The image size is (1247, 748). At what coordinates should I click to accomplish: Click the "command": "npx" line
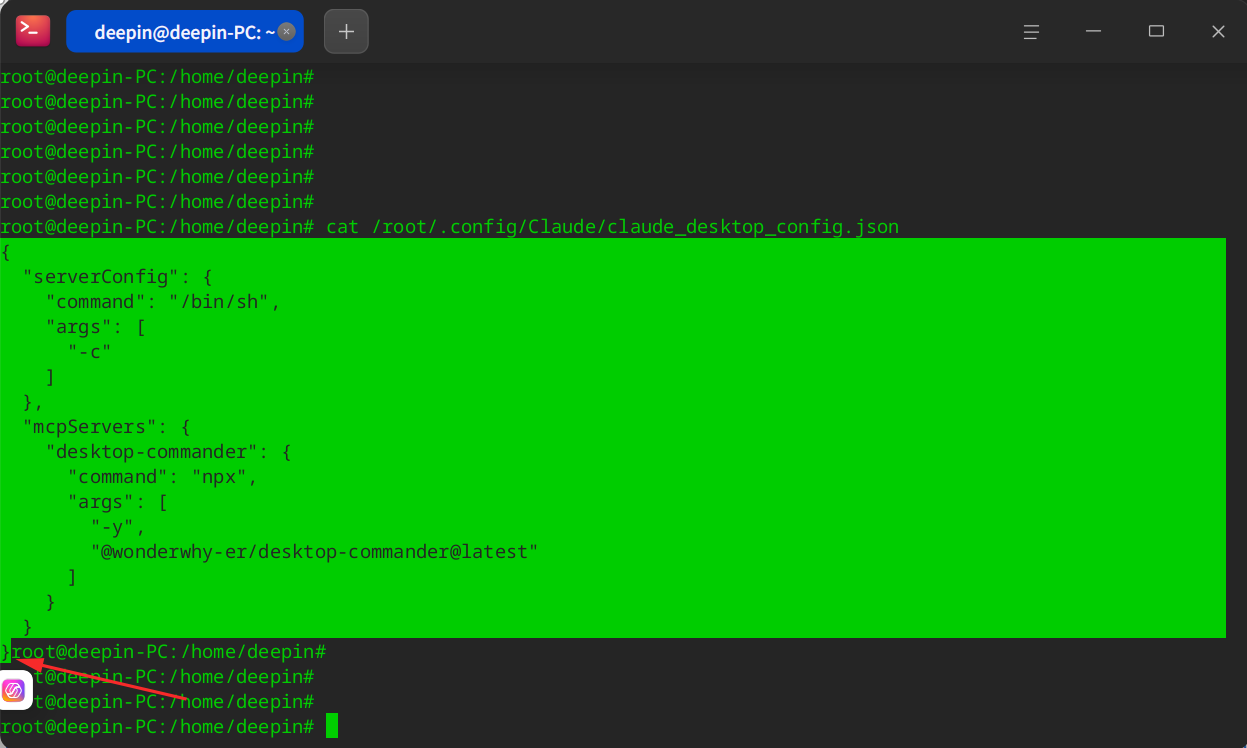pyautogui.click(x=163, y=477)
